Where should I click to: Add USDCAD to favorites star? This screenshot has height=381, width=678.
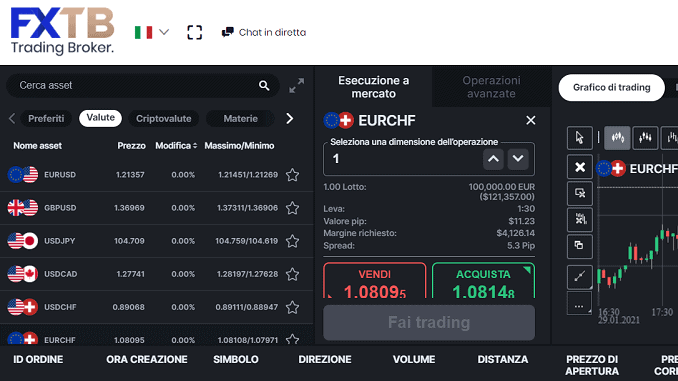point(293,274)
